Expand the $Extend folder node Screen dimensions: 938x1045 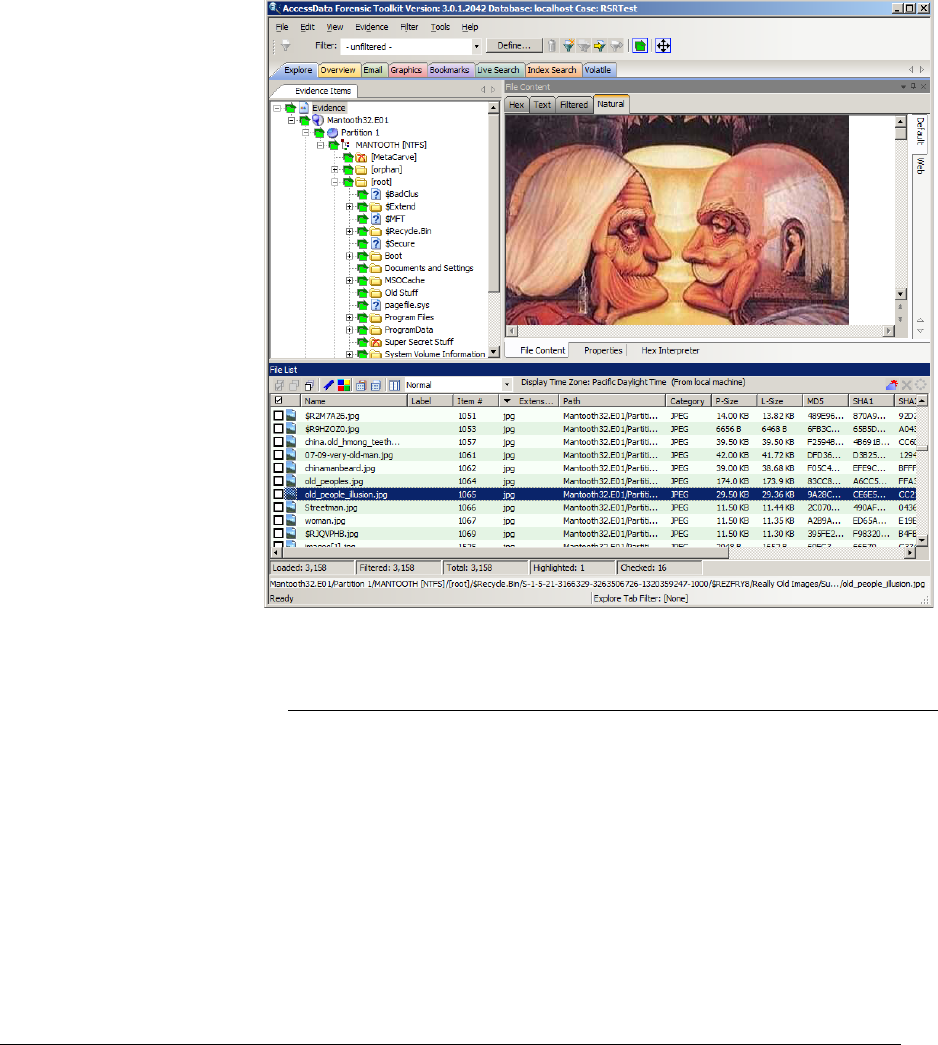(x=349, y=207)
